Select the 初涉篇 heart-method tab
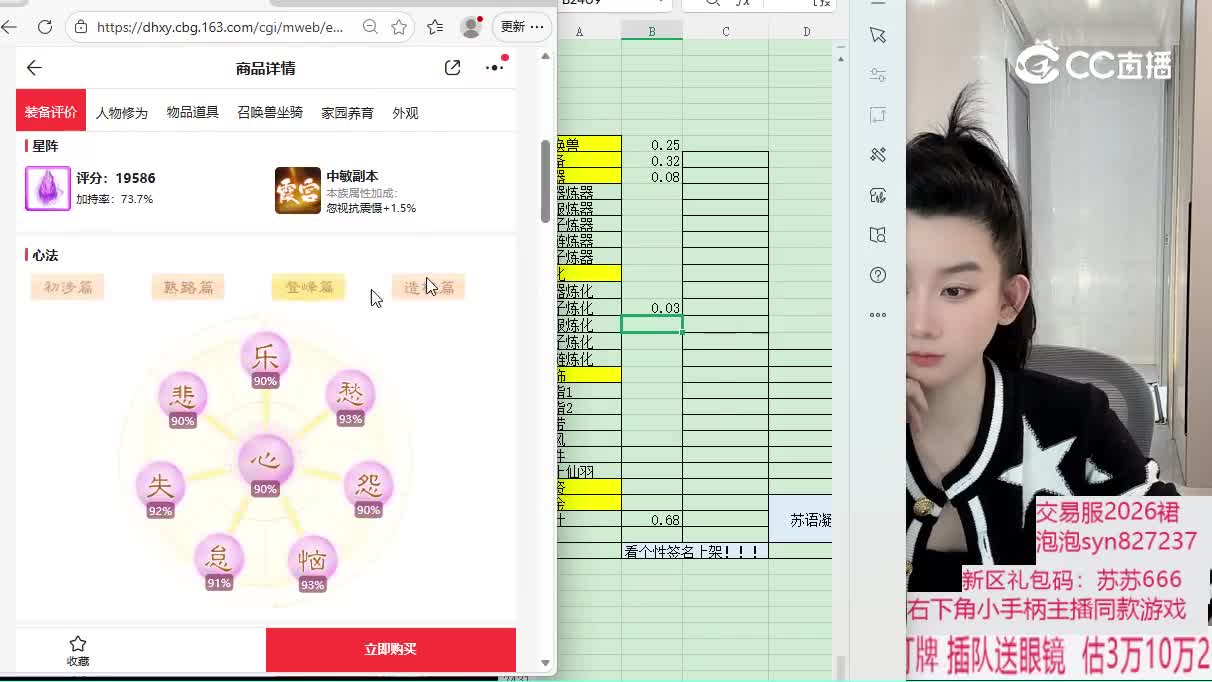The width and height of the screenshot is (1212, 682). click(68, 287)
